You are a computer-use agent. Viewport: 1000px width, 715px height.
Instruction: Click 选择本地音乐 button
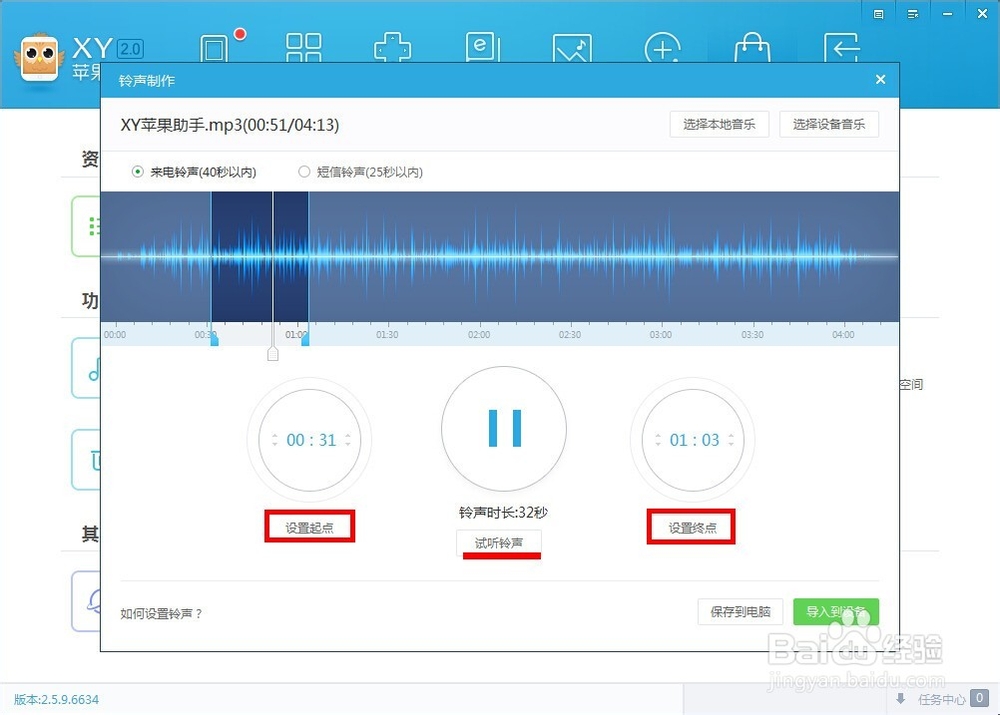(719, 124)
